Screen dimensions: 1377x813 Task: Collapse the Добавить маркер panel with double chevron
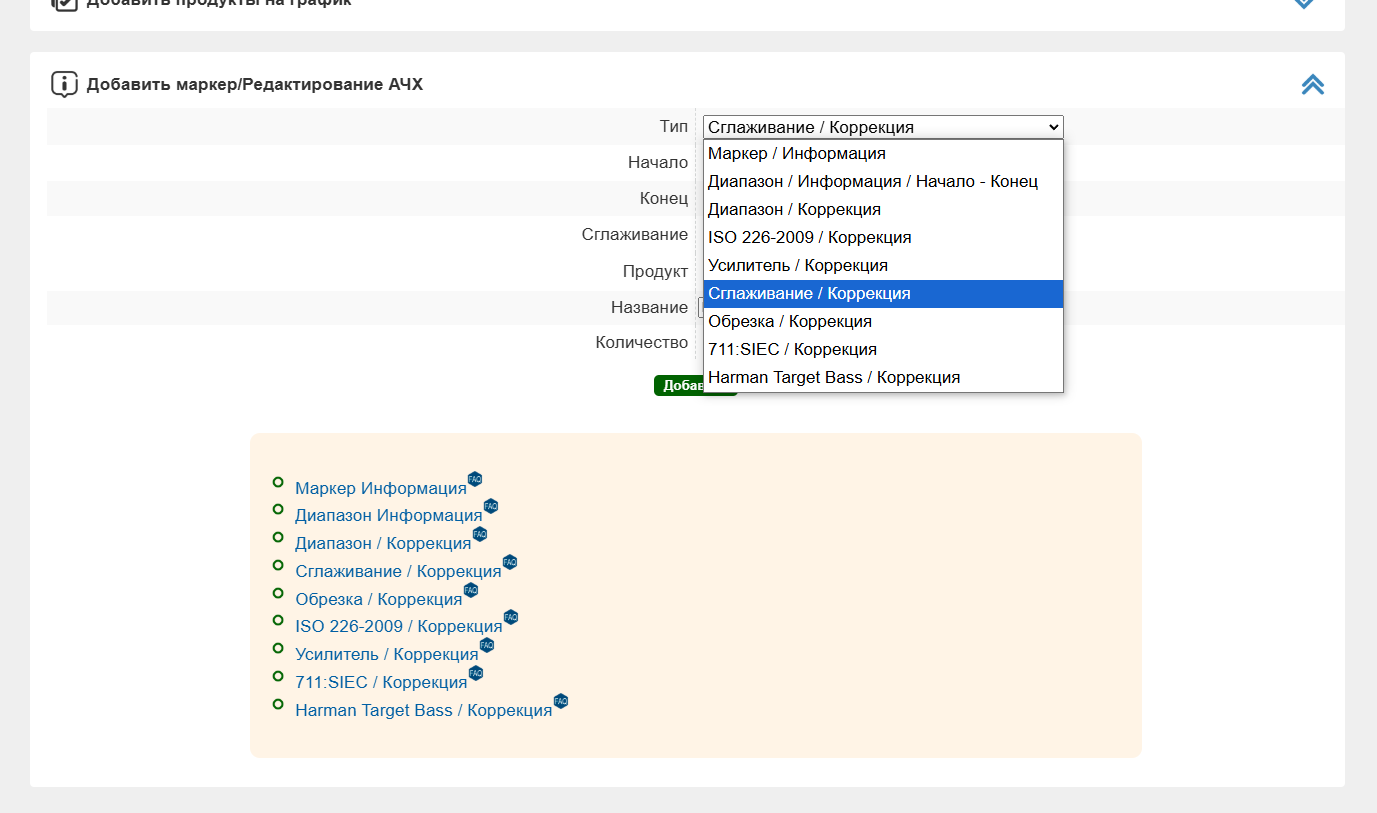[x=1312, y=85]
